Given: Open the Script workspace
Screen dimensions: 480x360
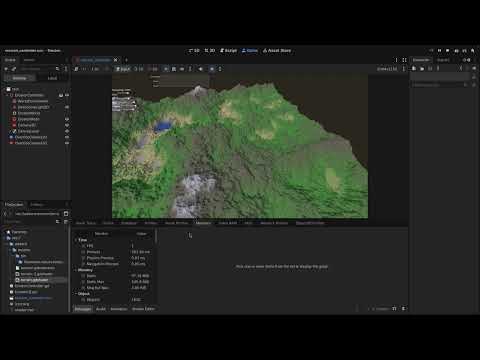Looking at the screenshot, I should [228, 51].
